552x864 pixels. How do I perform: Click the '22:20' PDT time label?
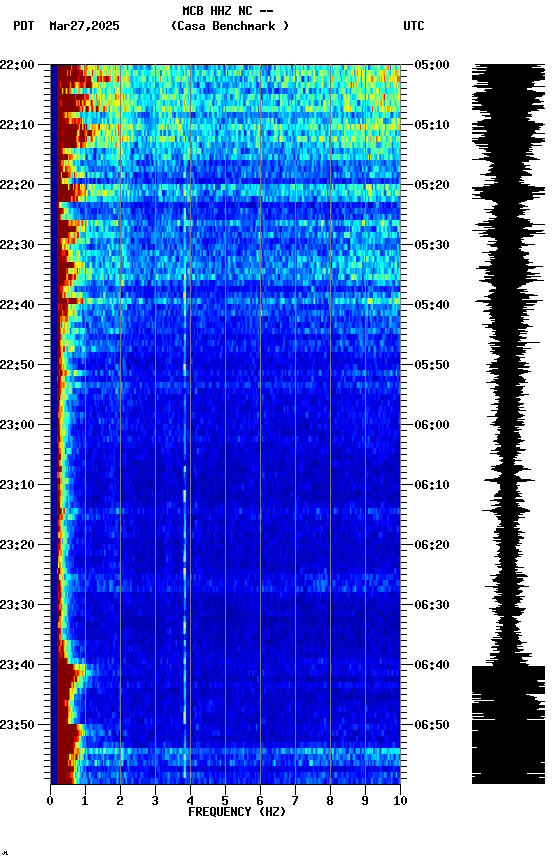17,185
